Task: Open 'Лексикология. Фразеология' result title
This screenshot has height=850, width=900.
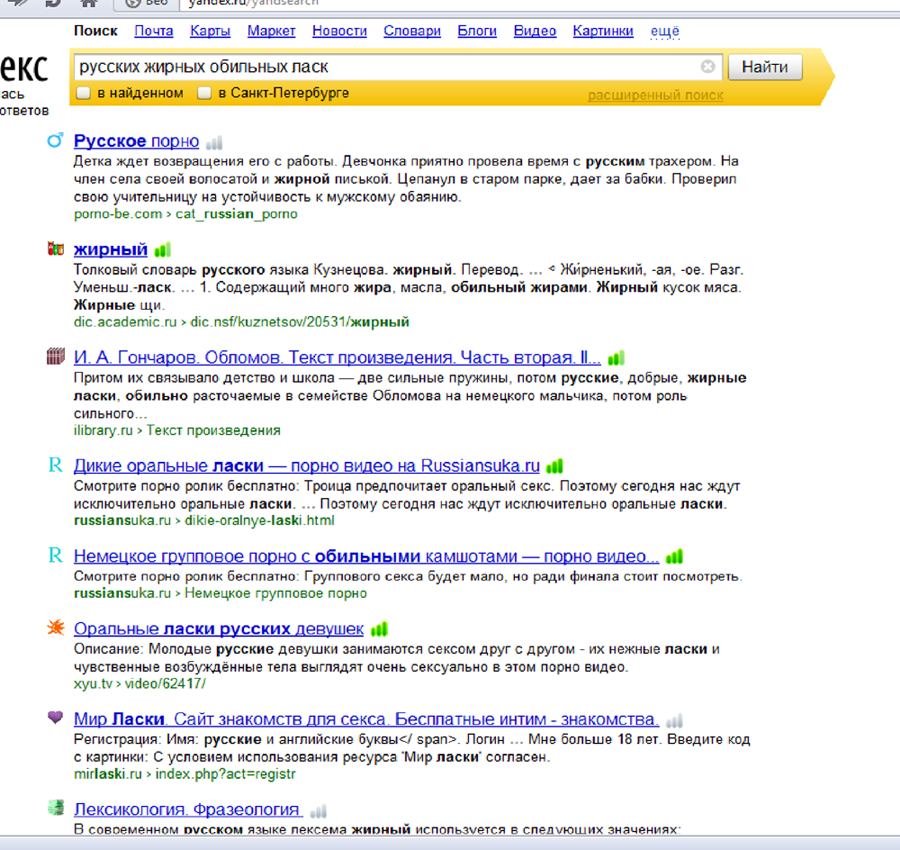Action: point(187,809)
